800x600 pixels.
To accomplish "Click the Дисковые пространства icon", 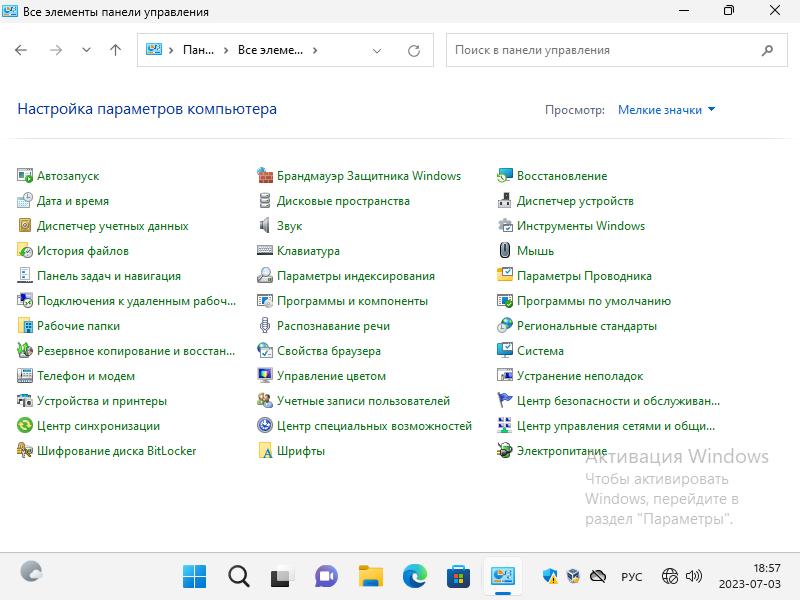I will pyautogui.click(x=265, y=201).
